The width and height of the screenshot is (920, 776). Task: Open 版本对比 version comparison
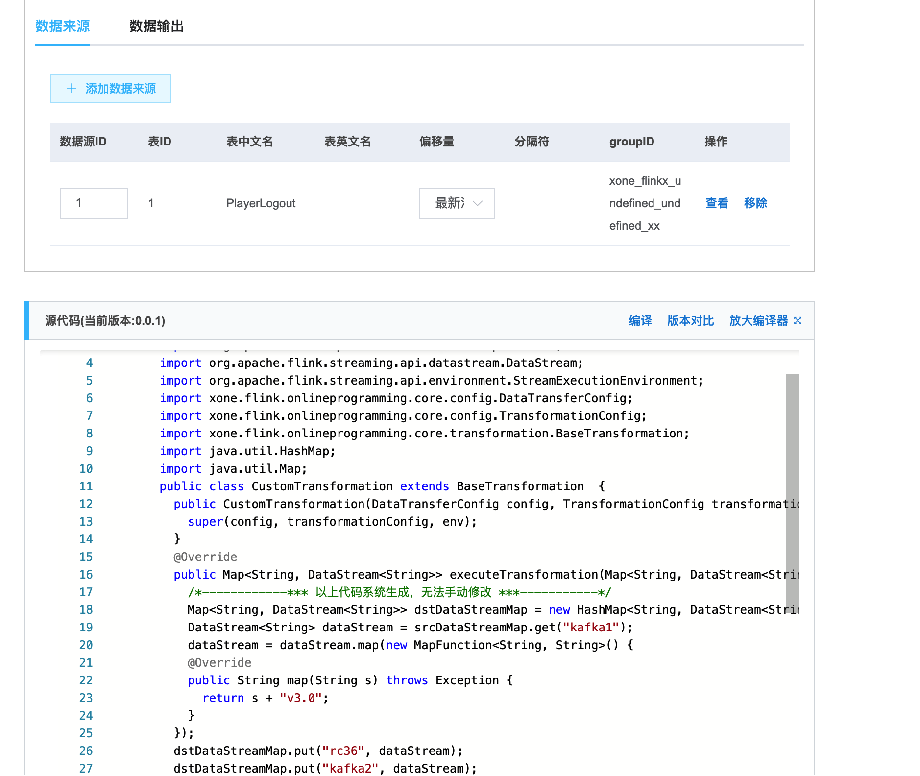691,321
